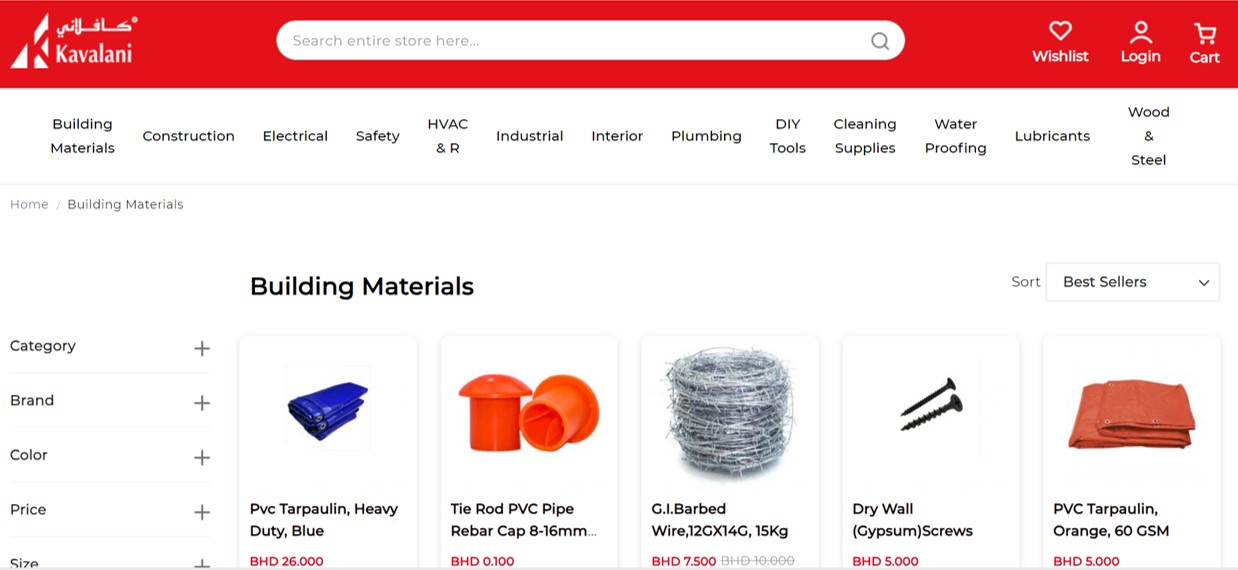Open the Best Sellers sort dropdown
This screenshot has width=1238, height=570.
[x=1132, y=282]
